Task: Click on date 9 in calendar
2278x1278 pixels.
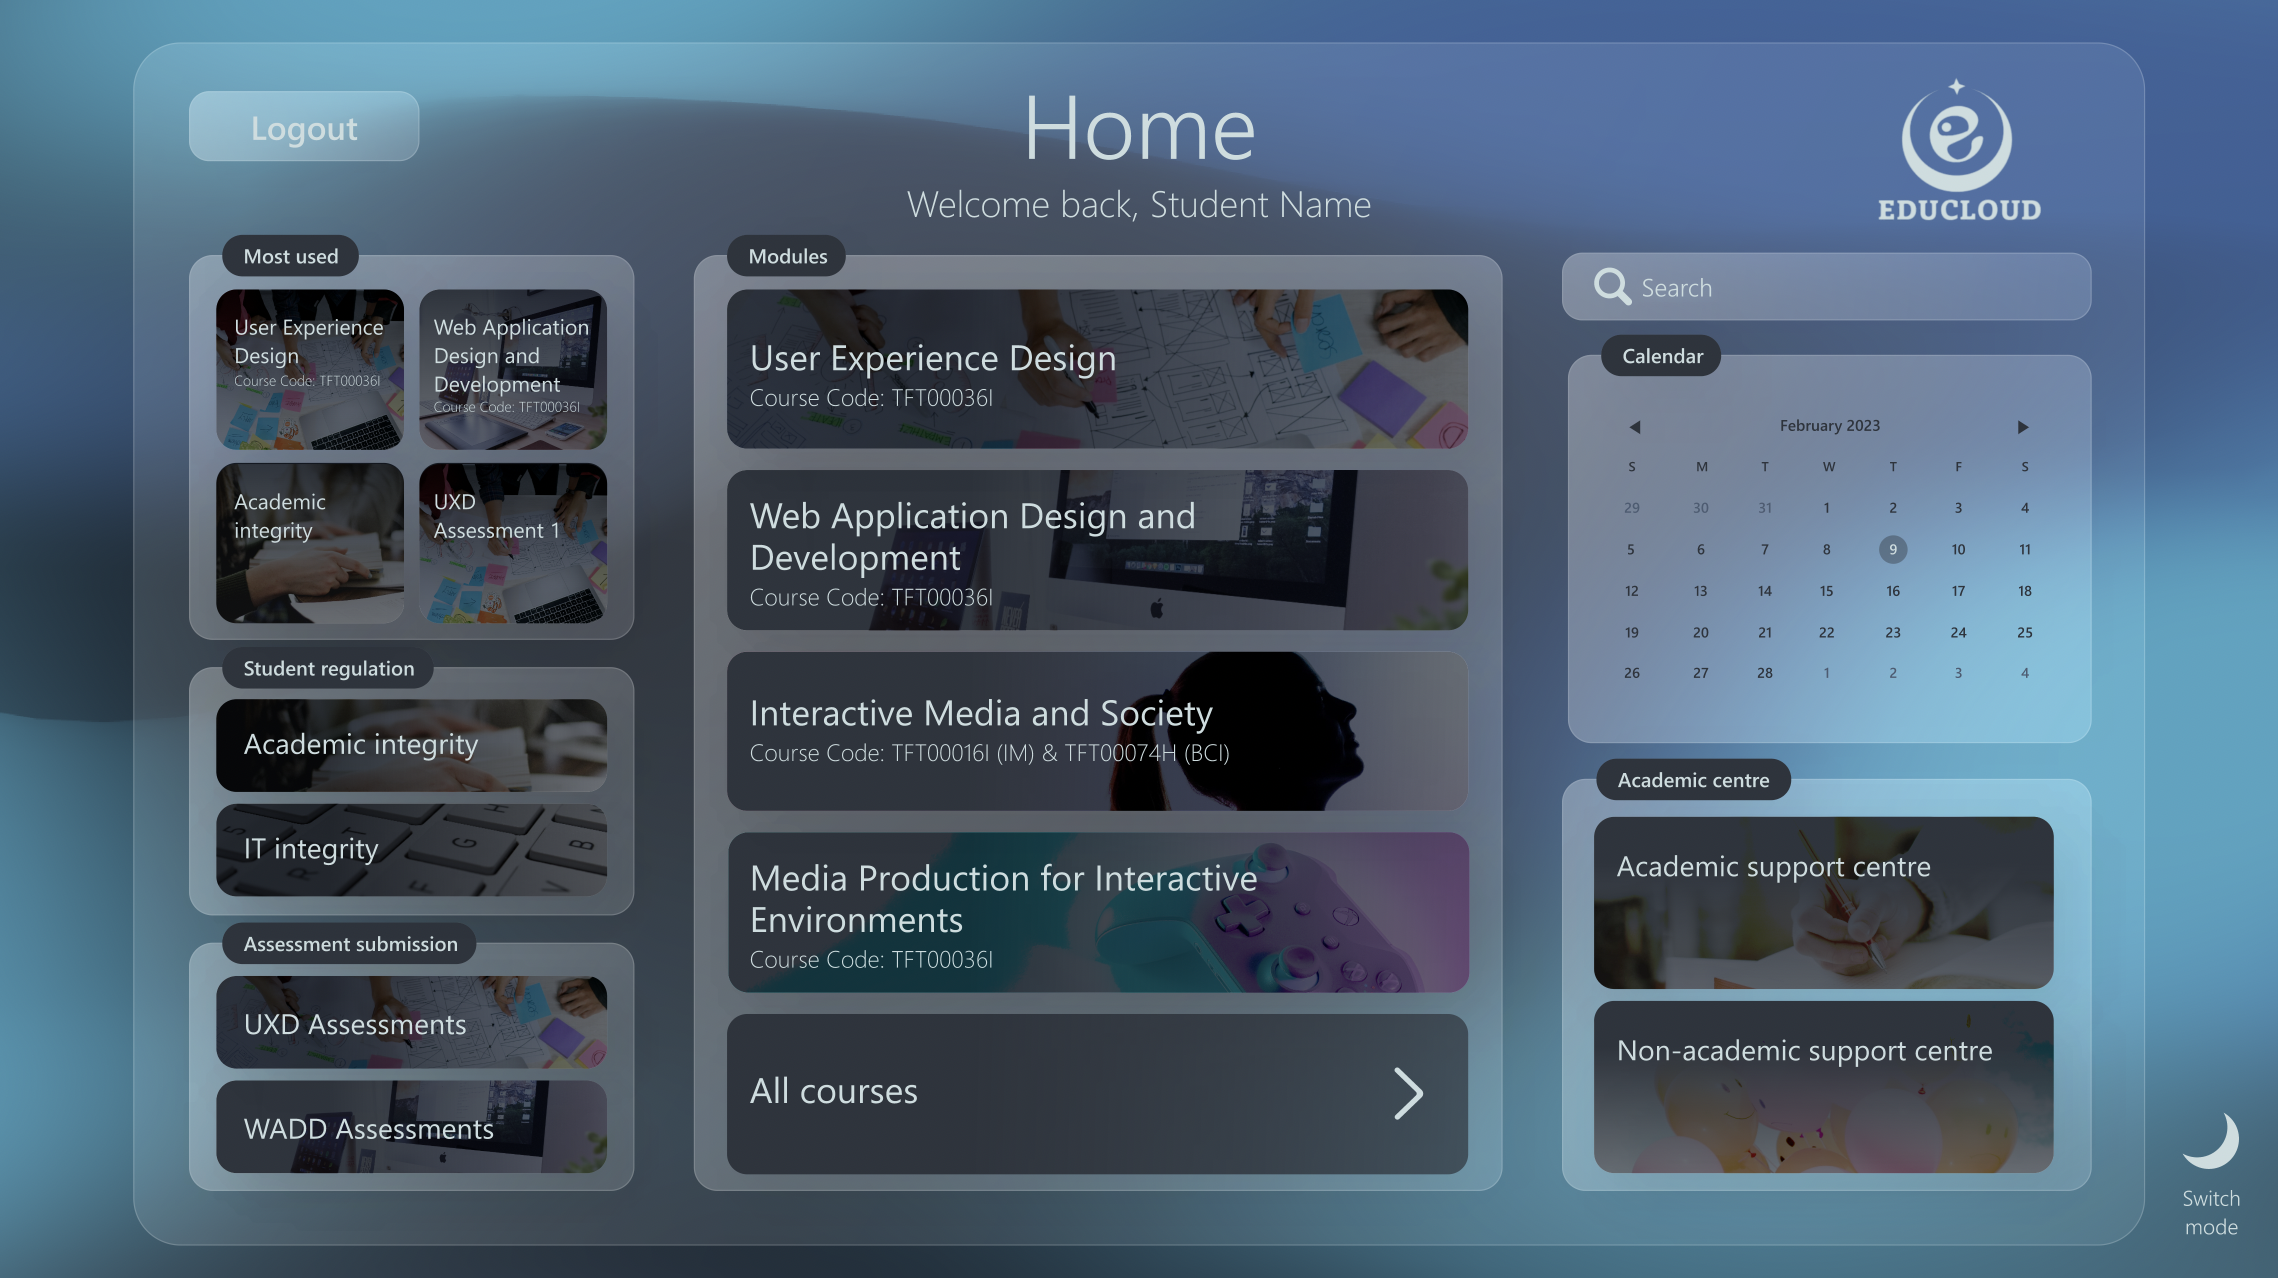Action: pyautogui.click(x=1893, y=549)
